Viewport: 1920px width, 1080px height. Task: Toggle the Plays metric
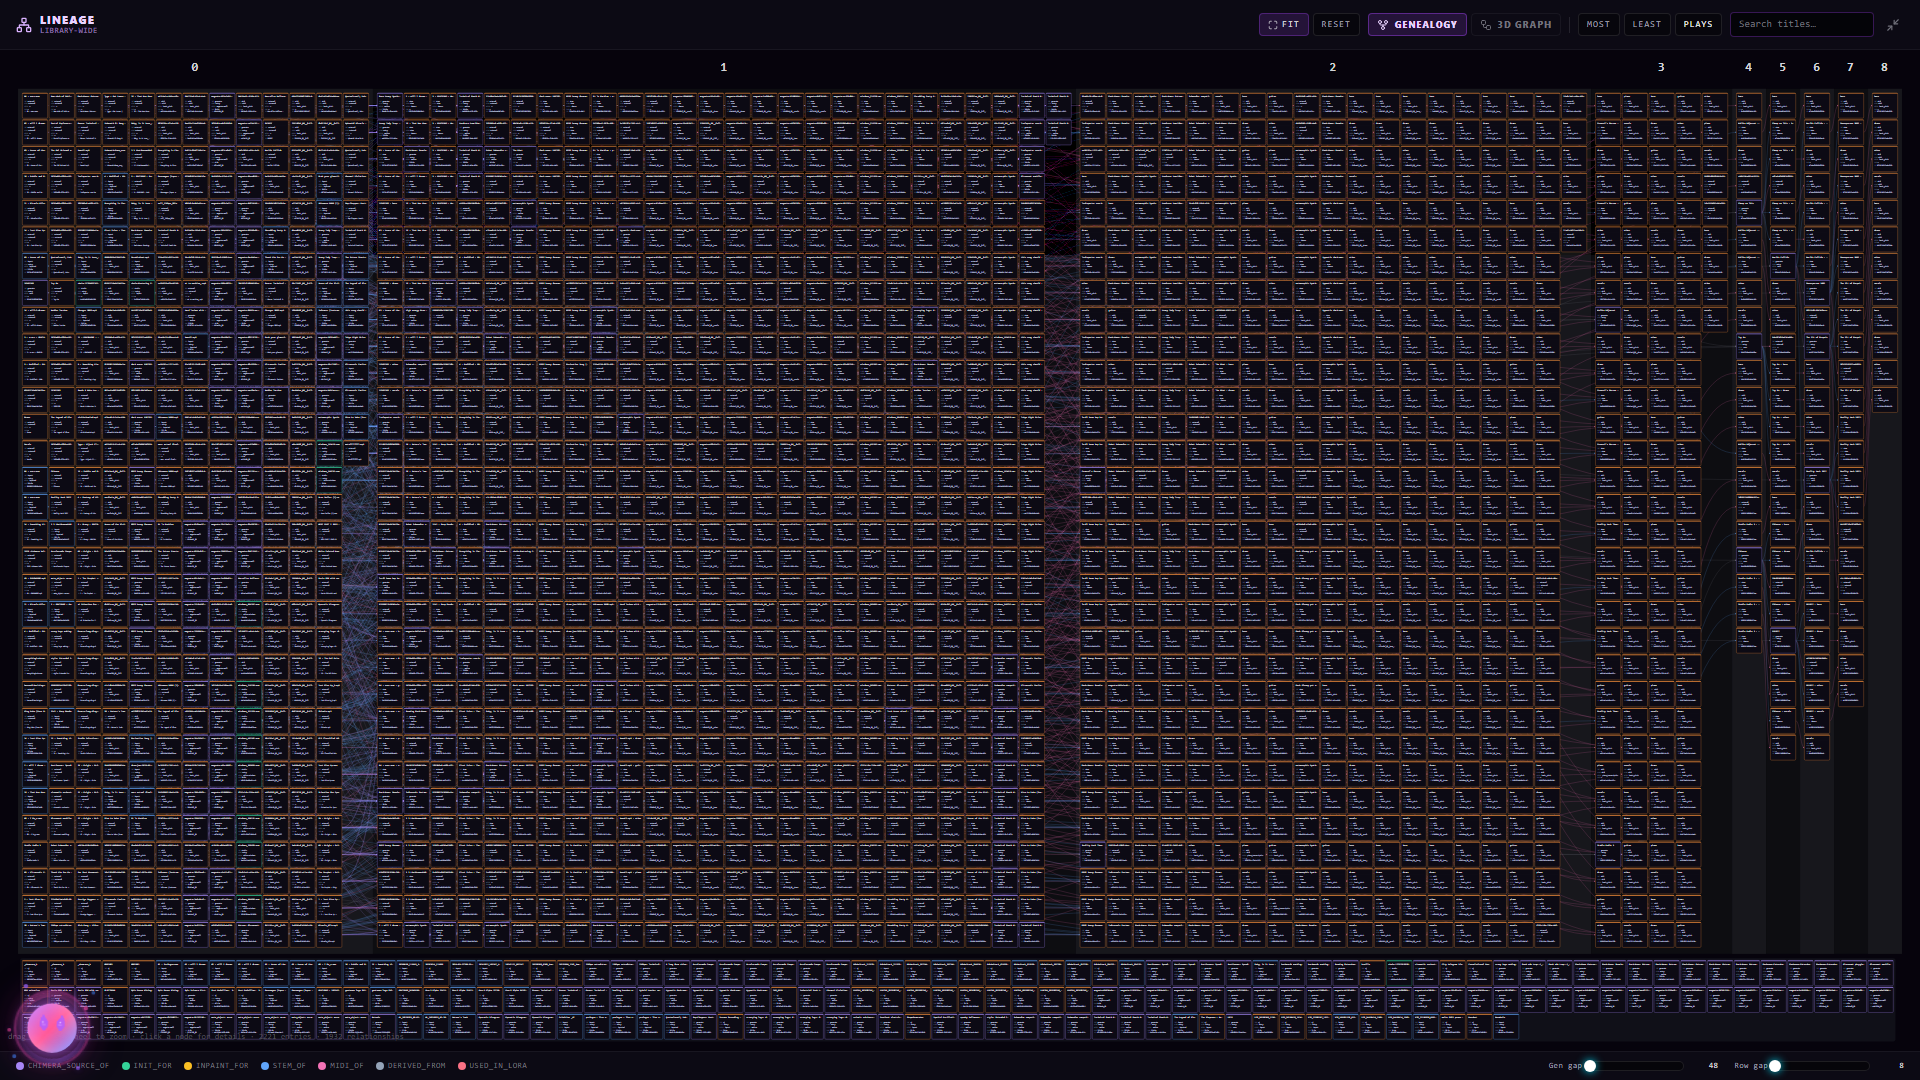[x=1698, y=24]
